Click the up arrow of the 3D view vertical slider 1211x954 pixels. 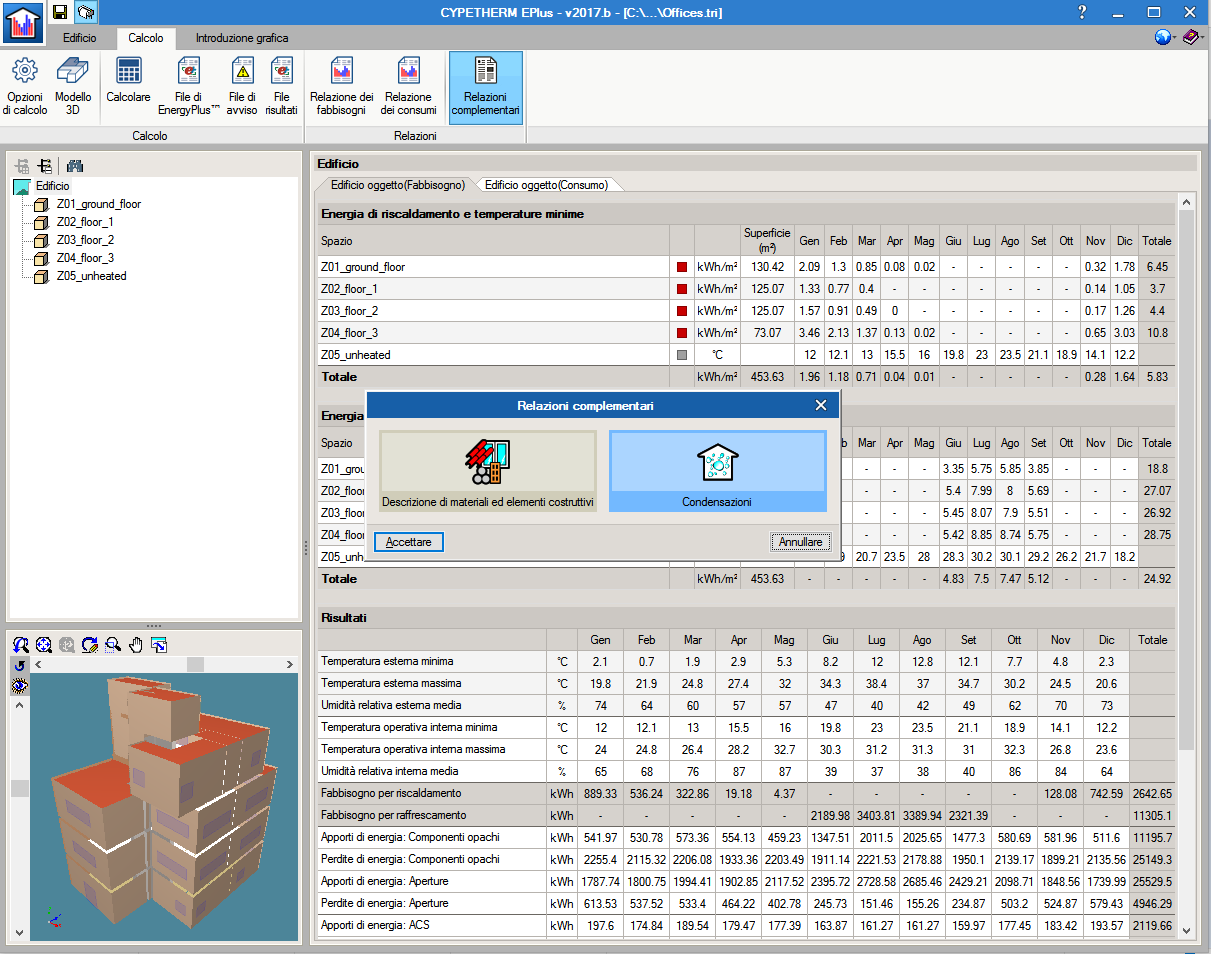tap(20, 706)
